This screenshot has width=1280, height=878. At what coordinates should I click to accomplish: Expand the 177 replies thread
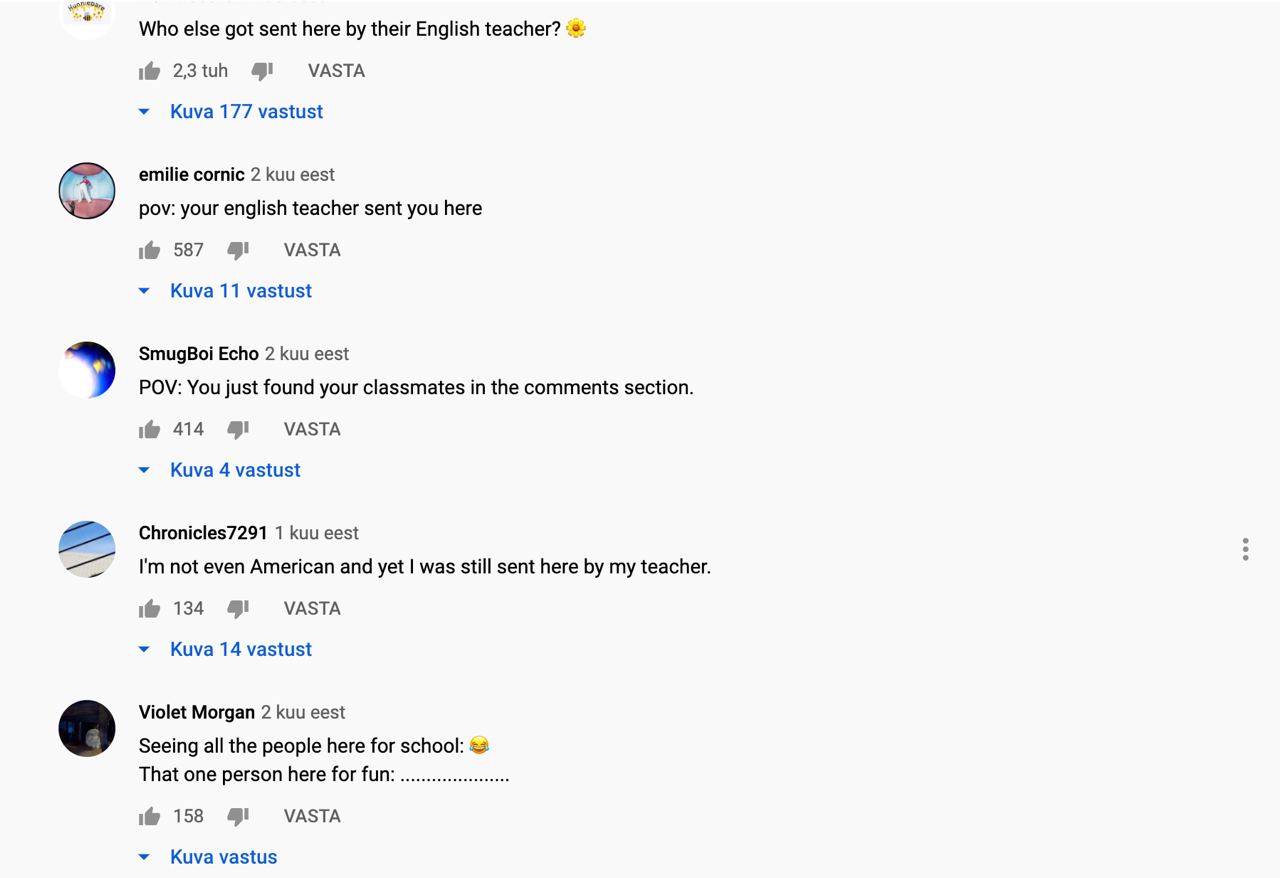click(246, 112)
